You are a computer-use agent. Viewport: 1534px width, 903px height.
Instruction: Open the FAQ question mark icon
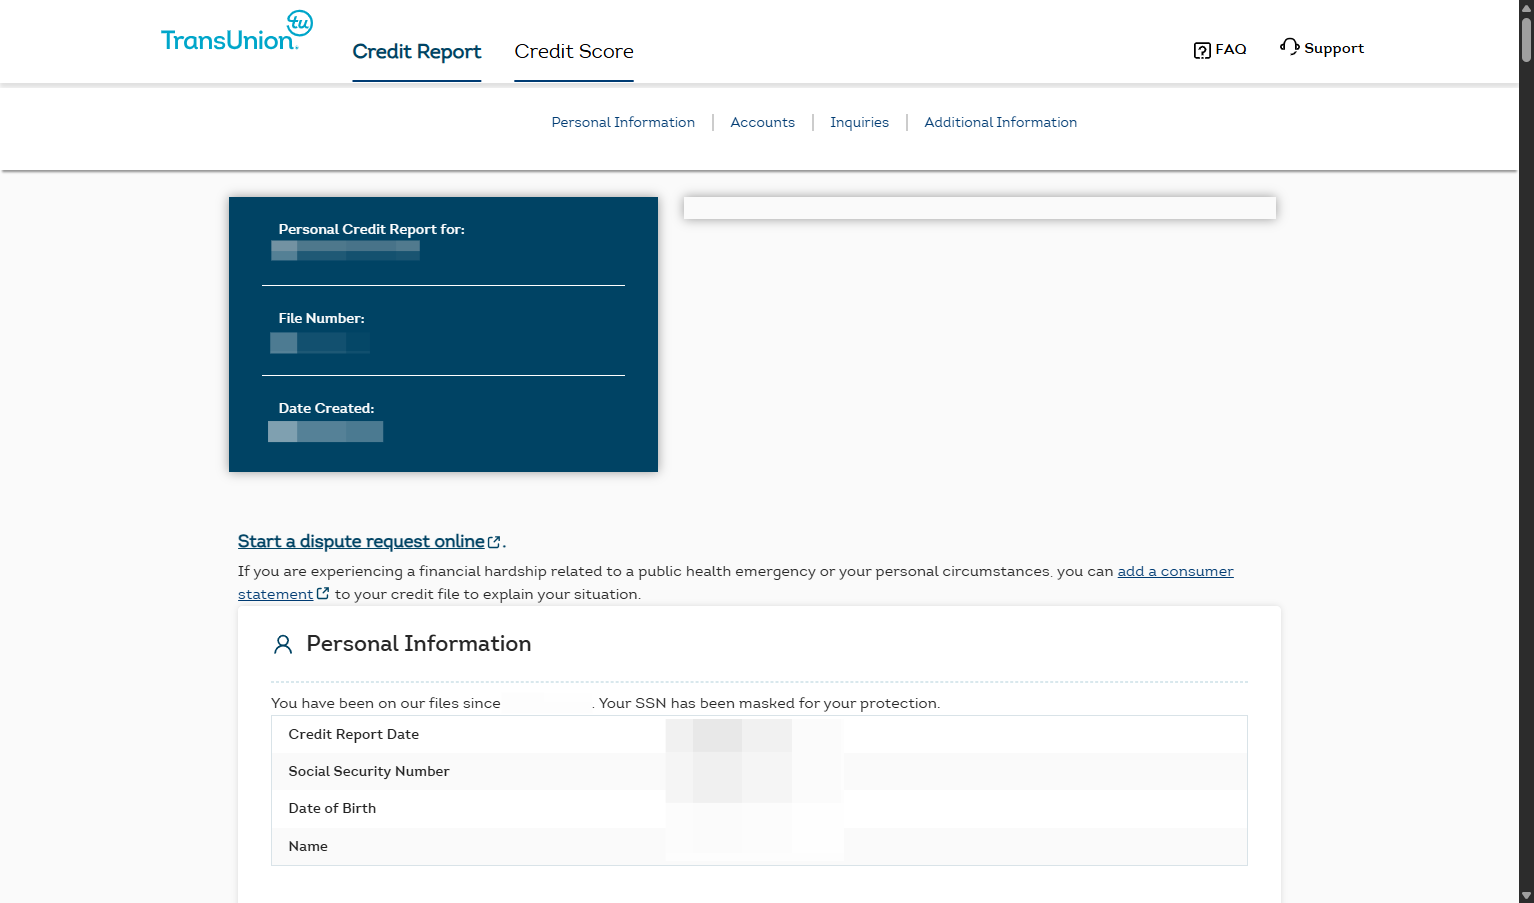coord(1202,50)
